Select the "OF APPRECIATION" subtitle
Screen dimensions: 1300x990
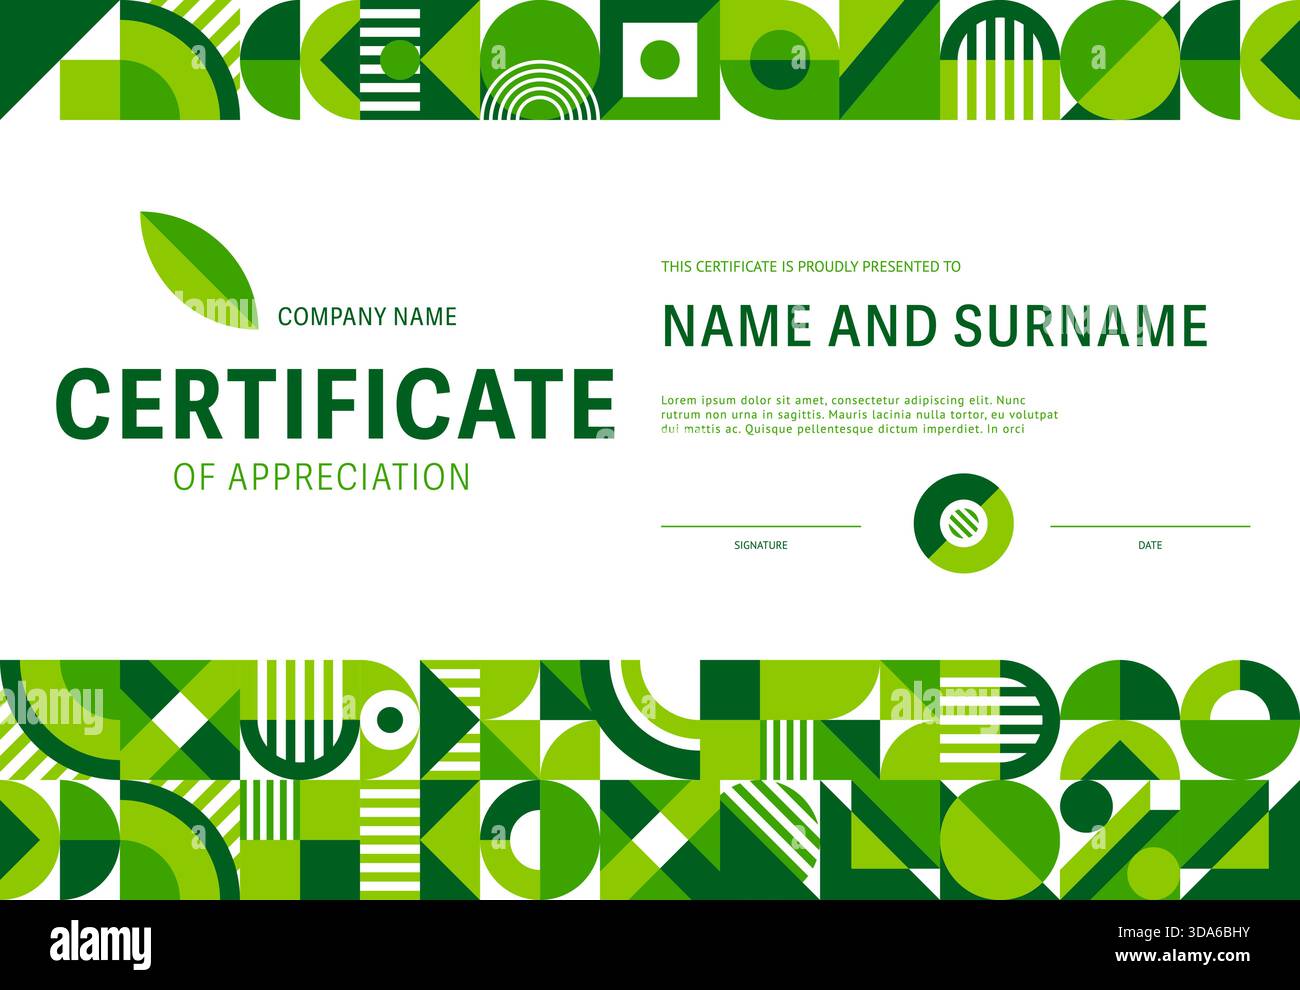322,477
